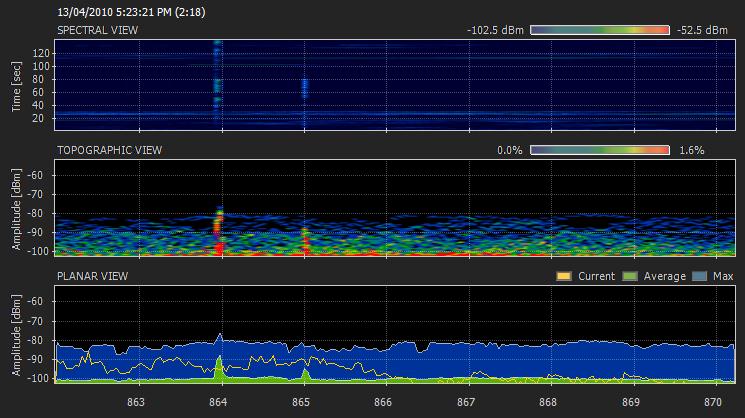745x418 pixels.
Task: Click the yellow Current legend swatch
Action: click(x=564, y=276)
